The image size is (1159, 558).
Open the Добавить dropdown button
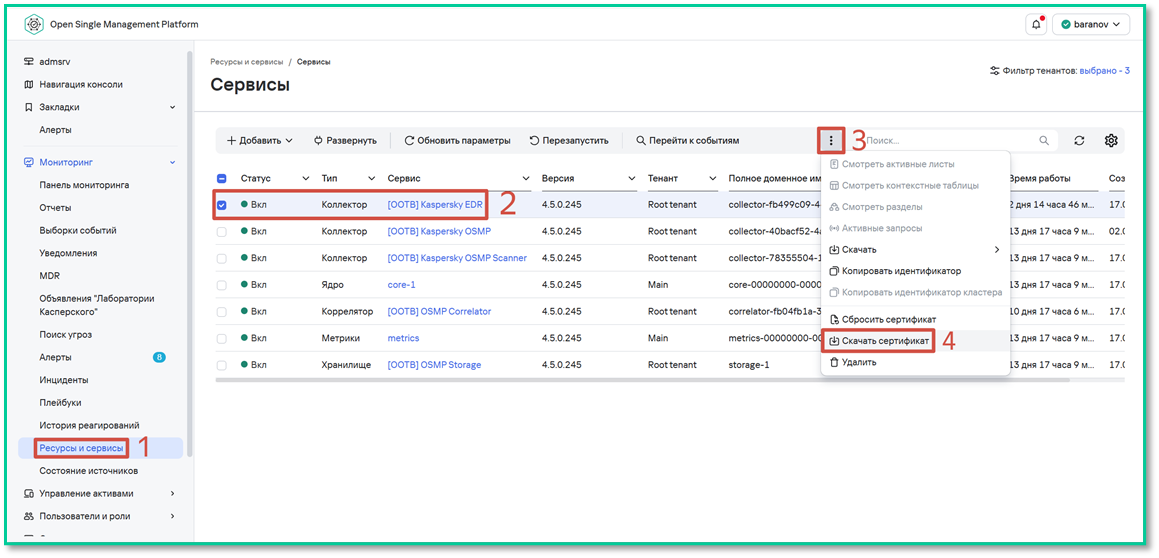tap(259, 140)
